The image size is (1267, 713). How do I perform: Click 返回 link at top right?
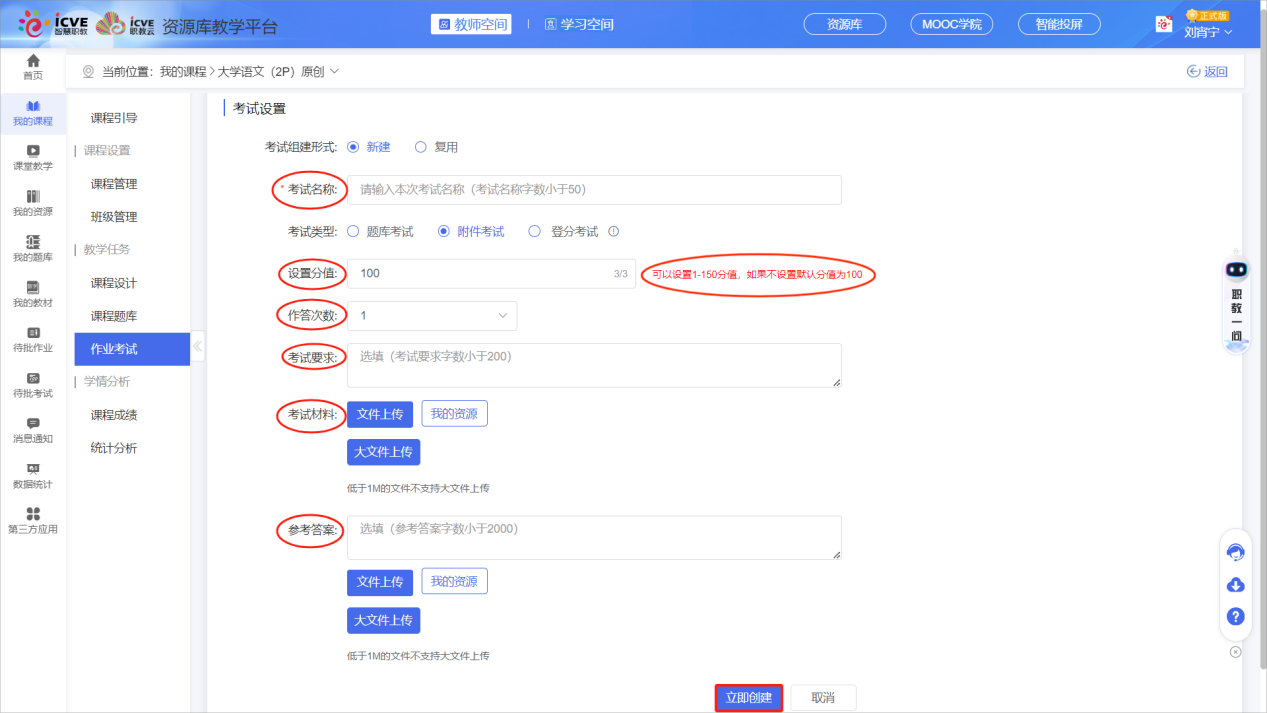click(x=1207, y=71)
